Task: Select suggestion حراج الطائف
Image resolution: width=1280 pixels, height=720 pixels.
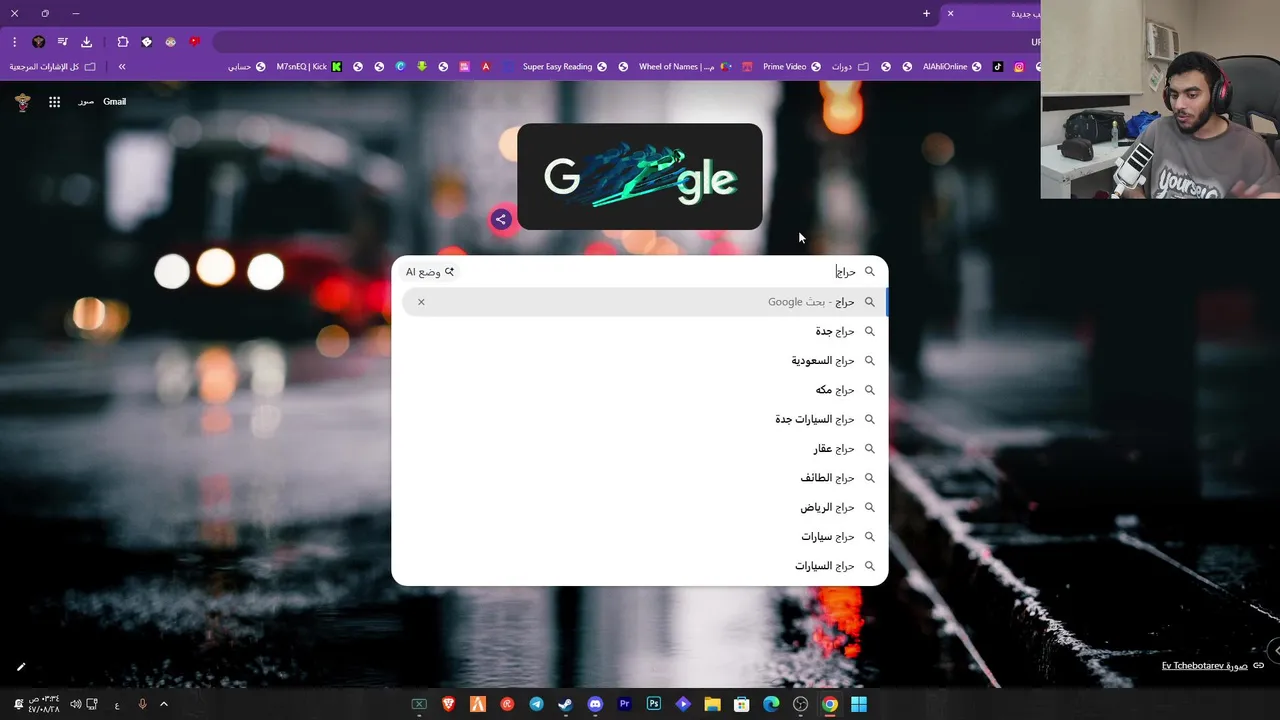Action: point(640,478)
